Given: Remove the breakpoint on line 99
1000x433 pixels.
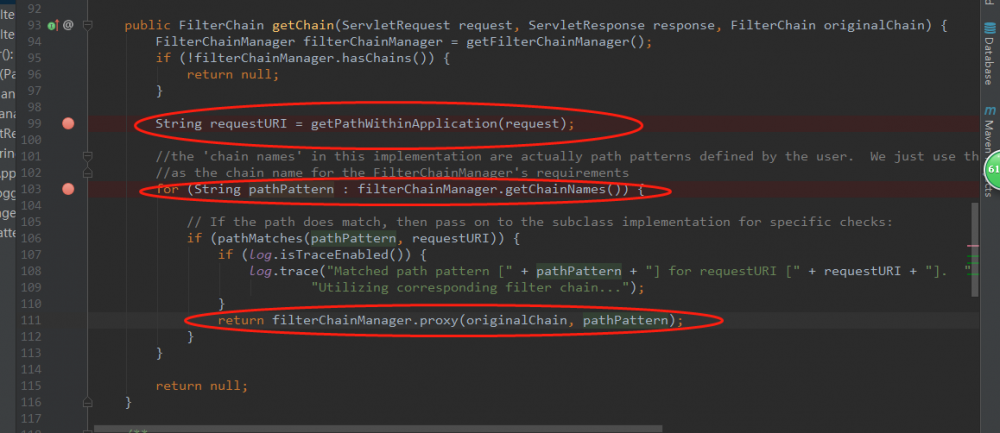Looking at the screenshot, I should point(68,124).
